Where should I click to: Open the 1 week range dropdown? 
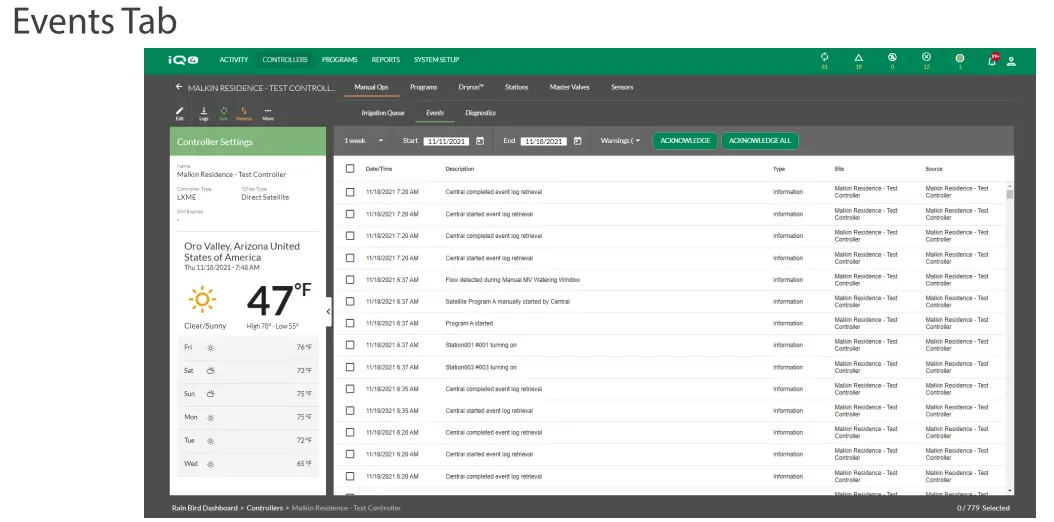tap(364, 141)
